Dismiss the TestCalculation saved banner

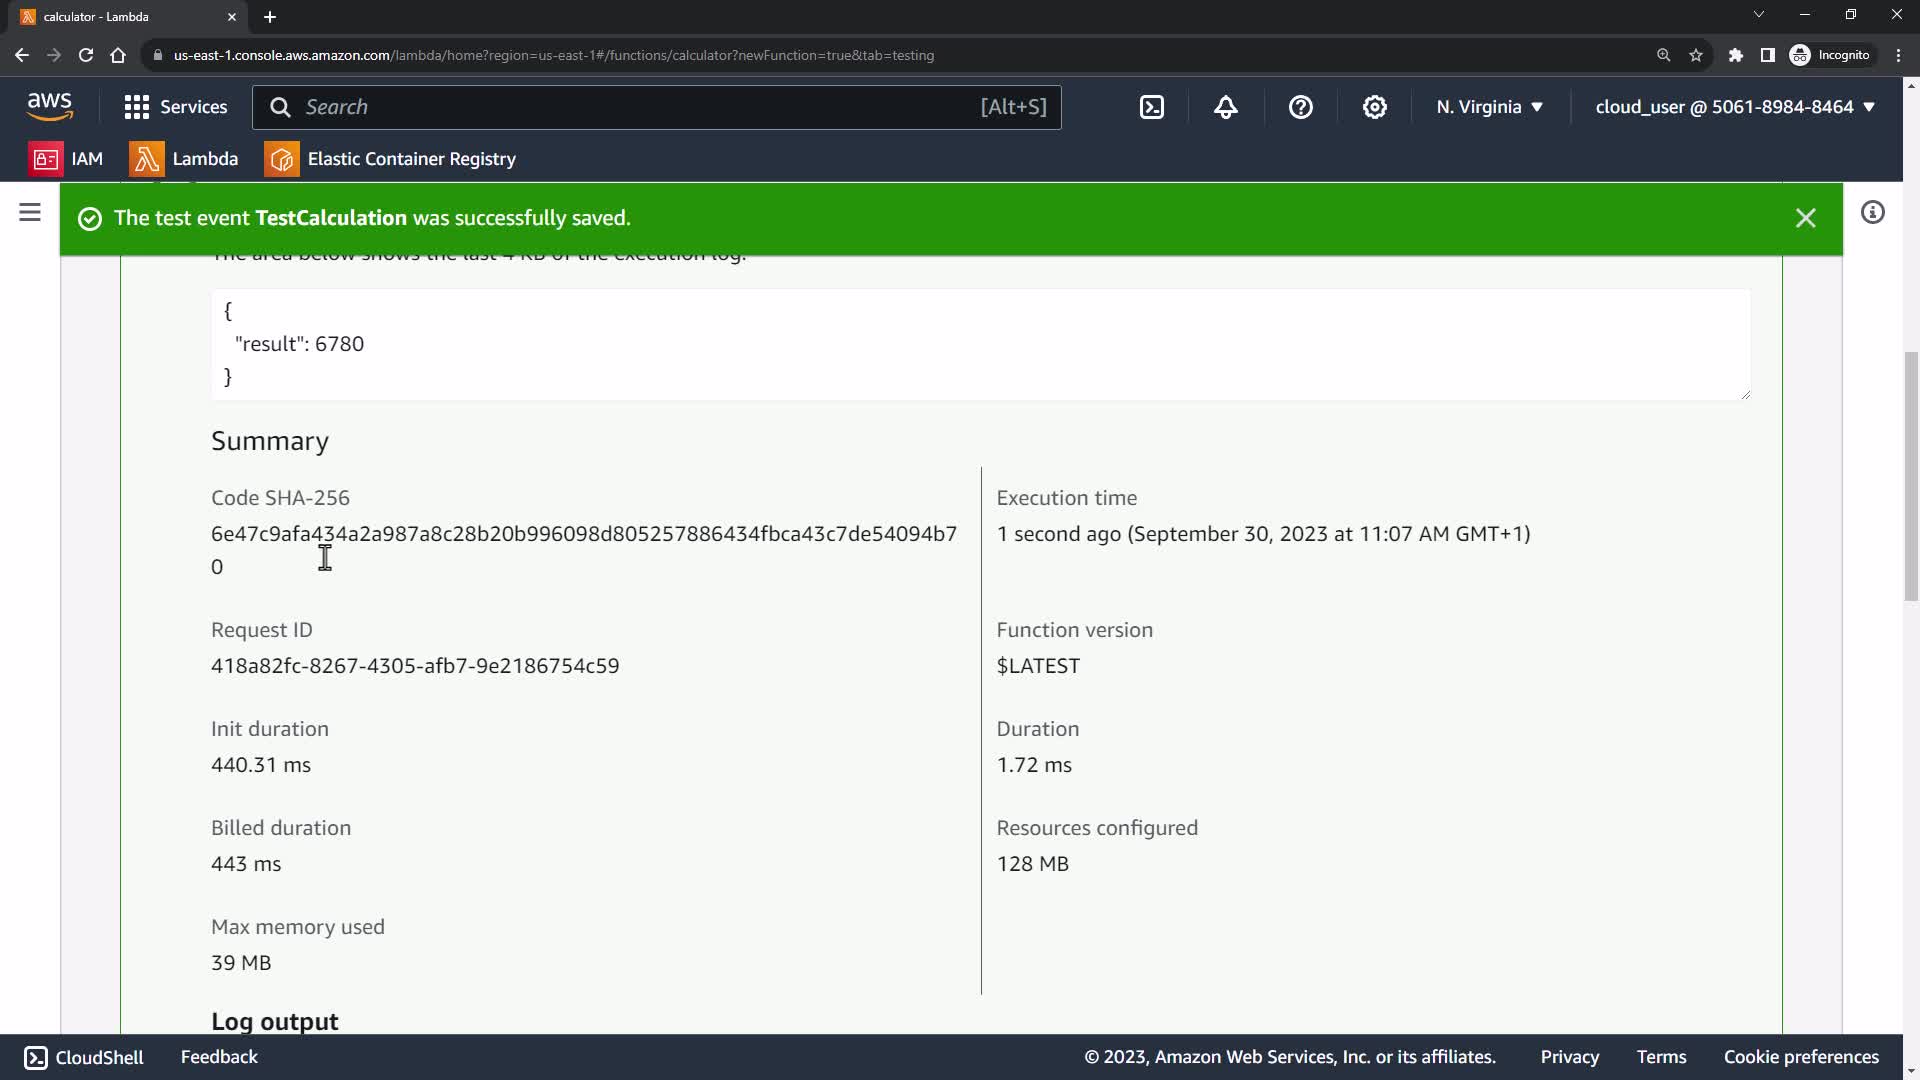[1805, 218]
